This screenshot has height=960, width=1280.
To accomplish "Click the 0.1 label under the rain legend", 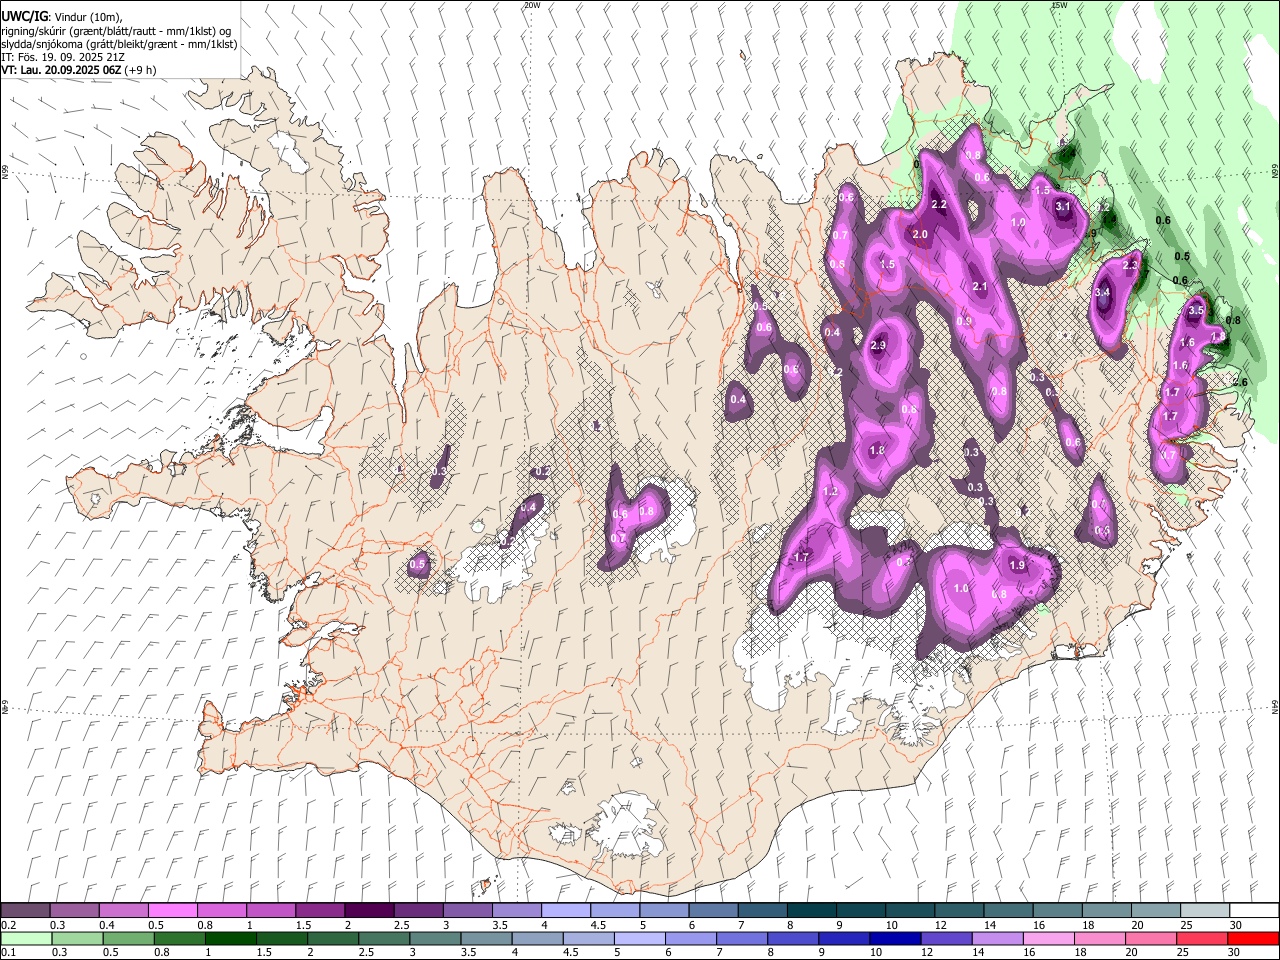I will click(8, 953).
